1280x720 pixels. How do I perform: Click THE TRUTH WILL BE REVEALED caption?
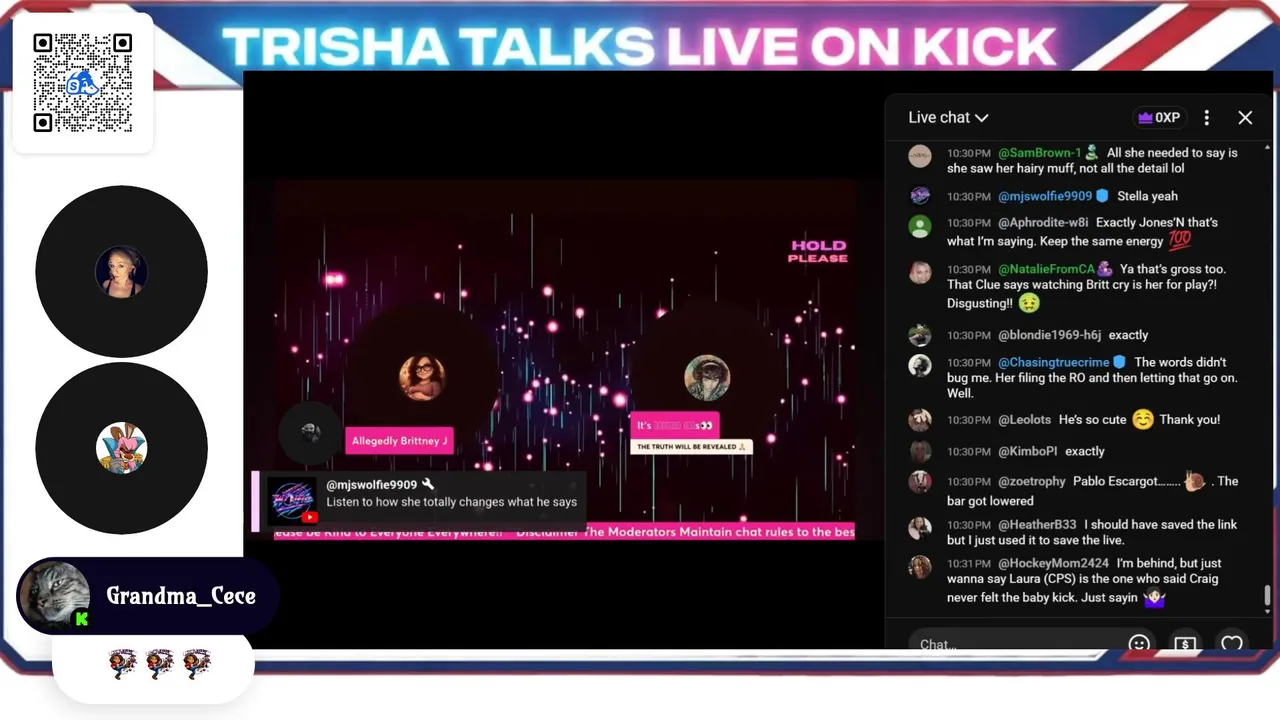691,447
